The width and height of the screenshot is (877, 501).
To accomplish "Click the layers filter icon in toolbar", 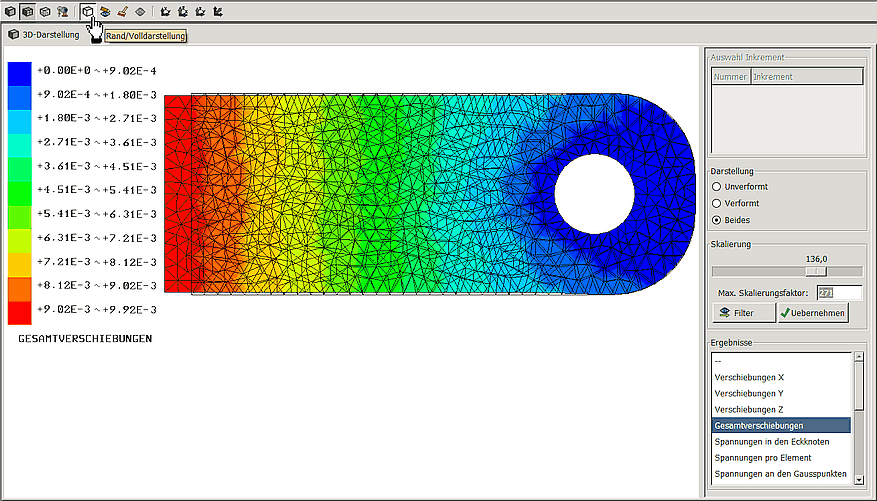I will pos(105,12).
